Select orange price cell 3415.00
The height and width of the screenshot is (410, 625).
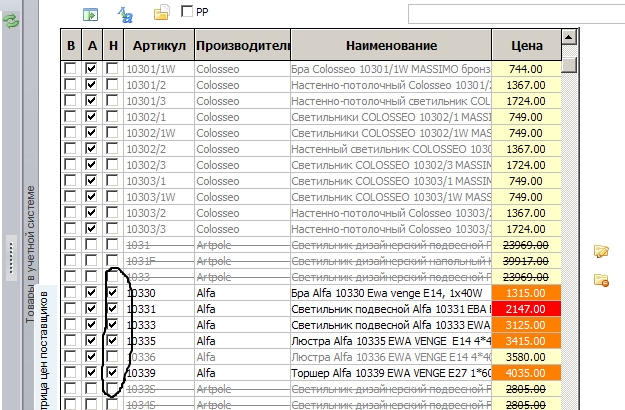point(526,341)
